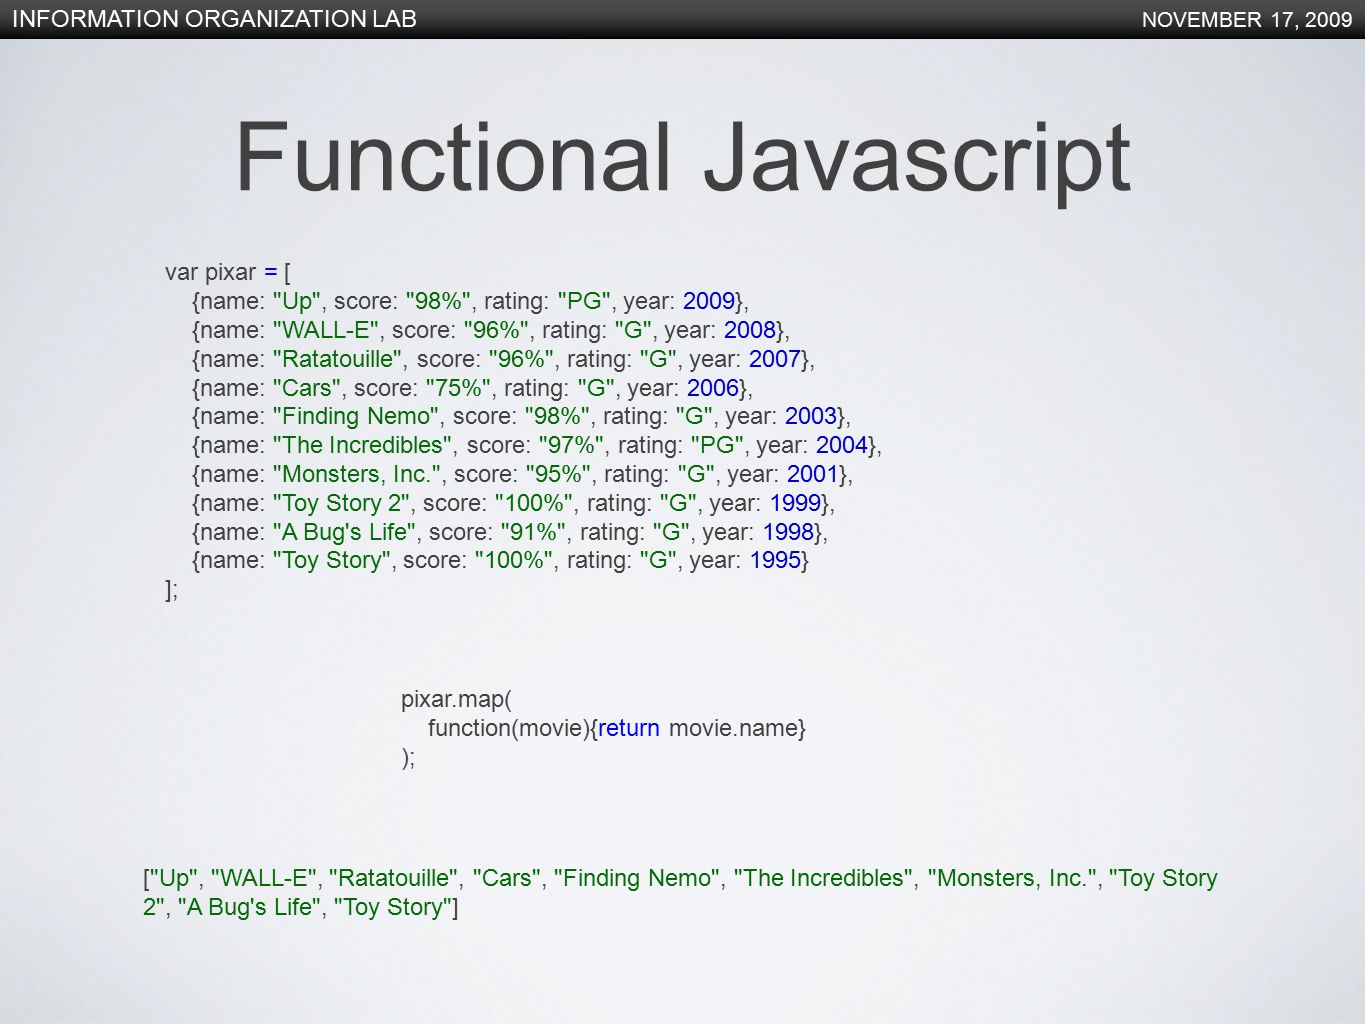
Task: Click the year value 2009
Action: (709, 301)
